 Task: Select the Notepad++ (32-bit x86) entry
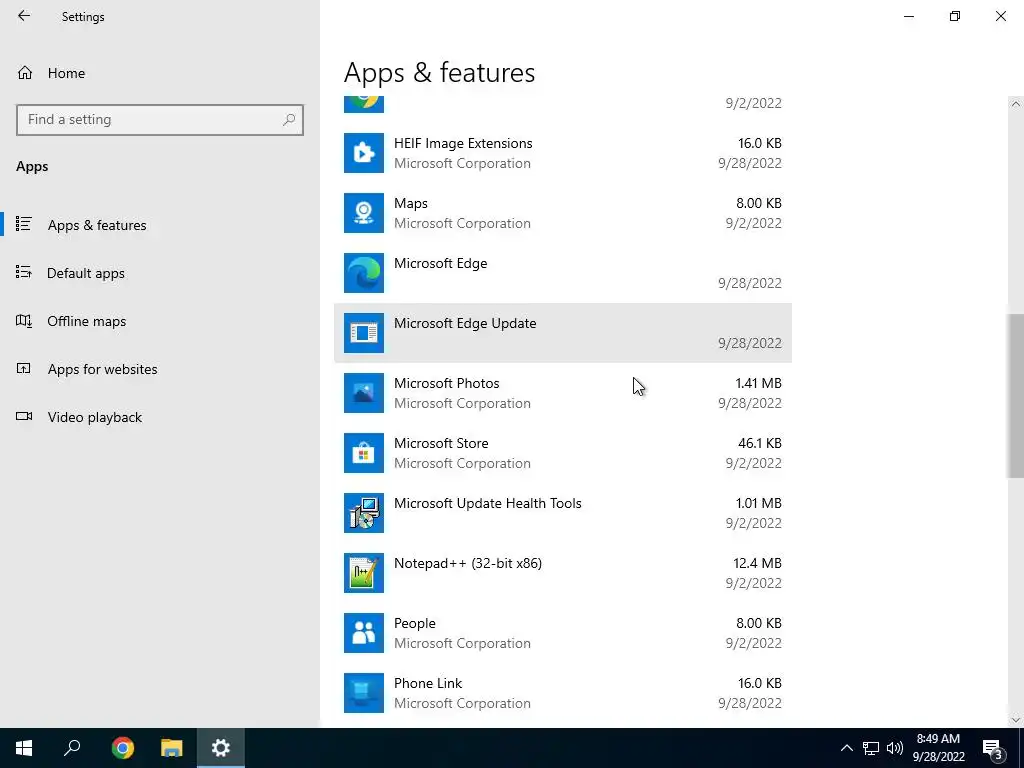[x=563, y=573]
